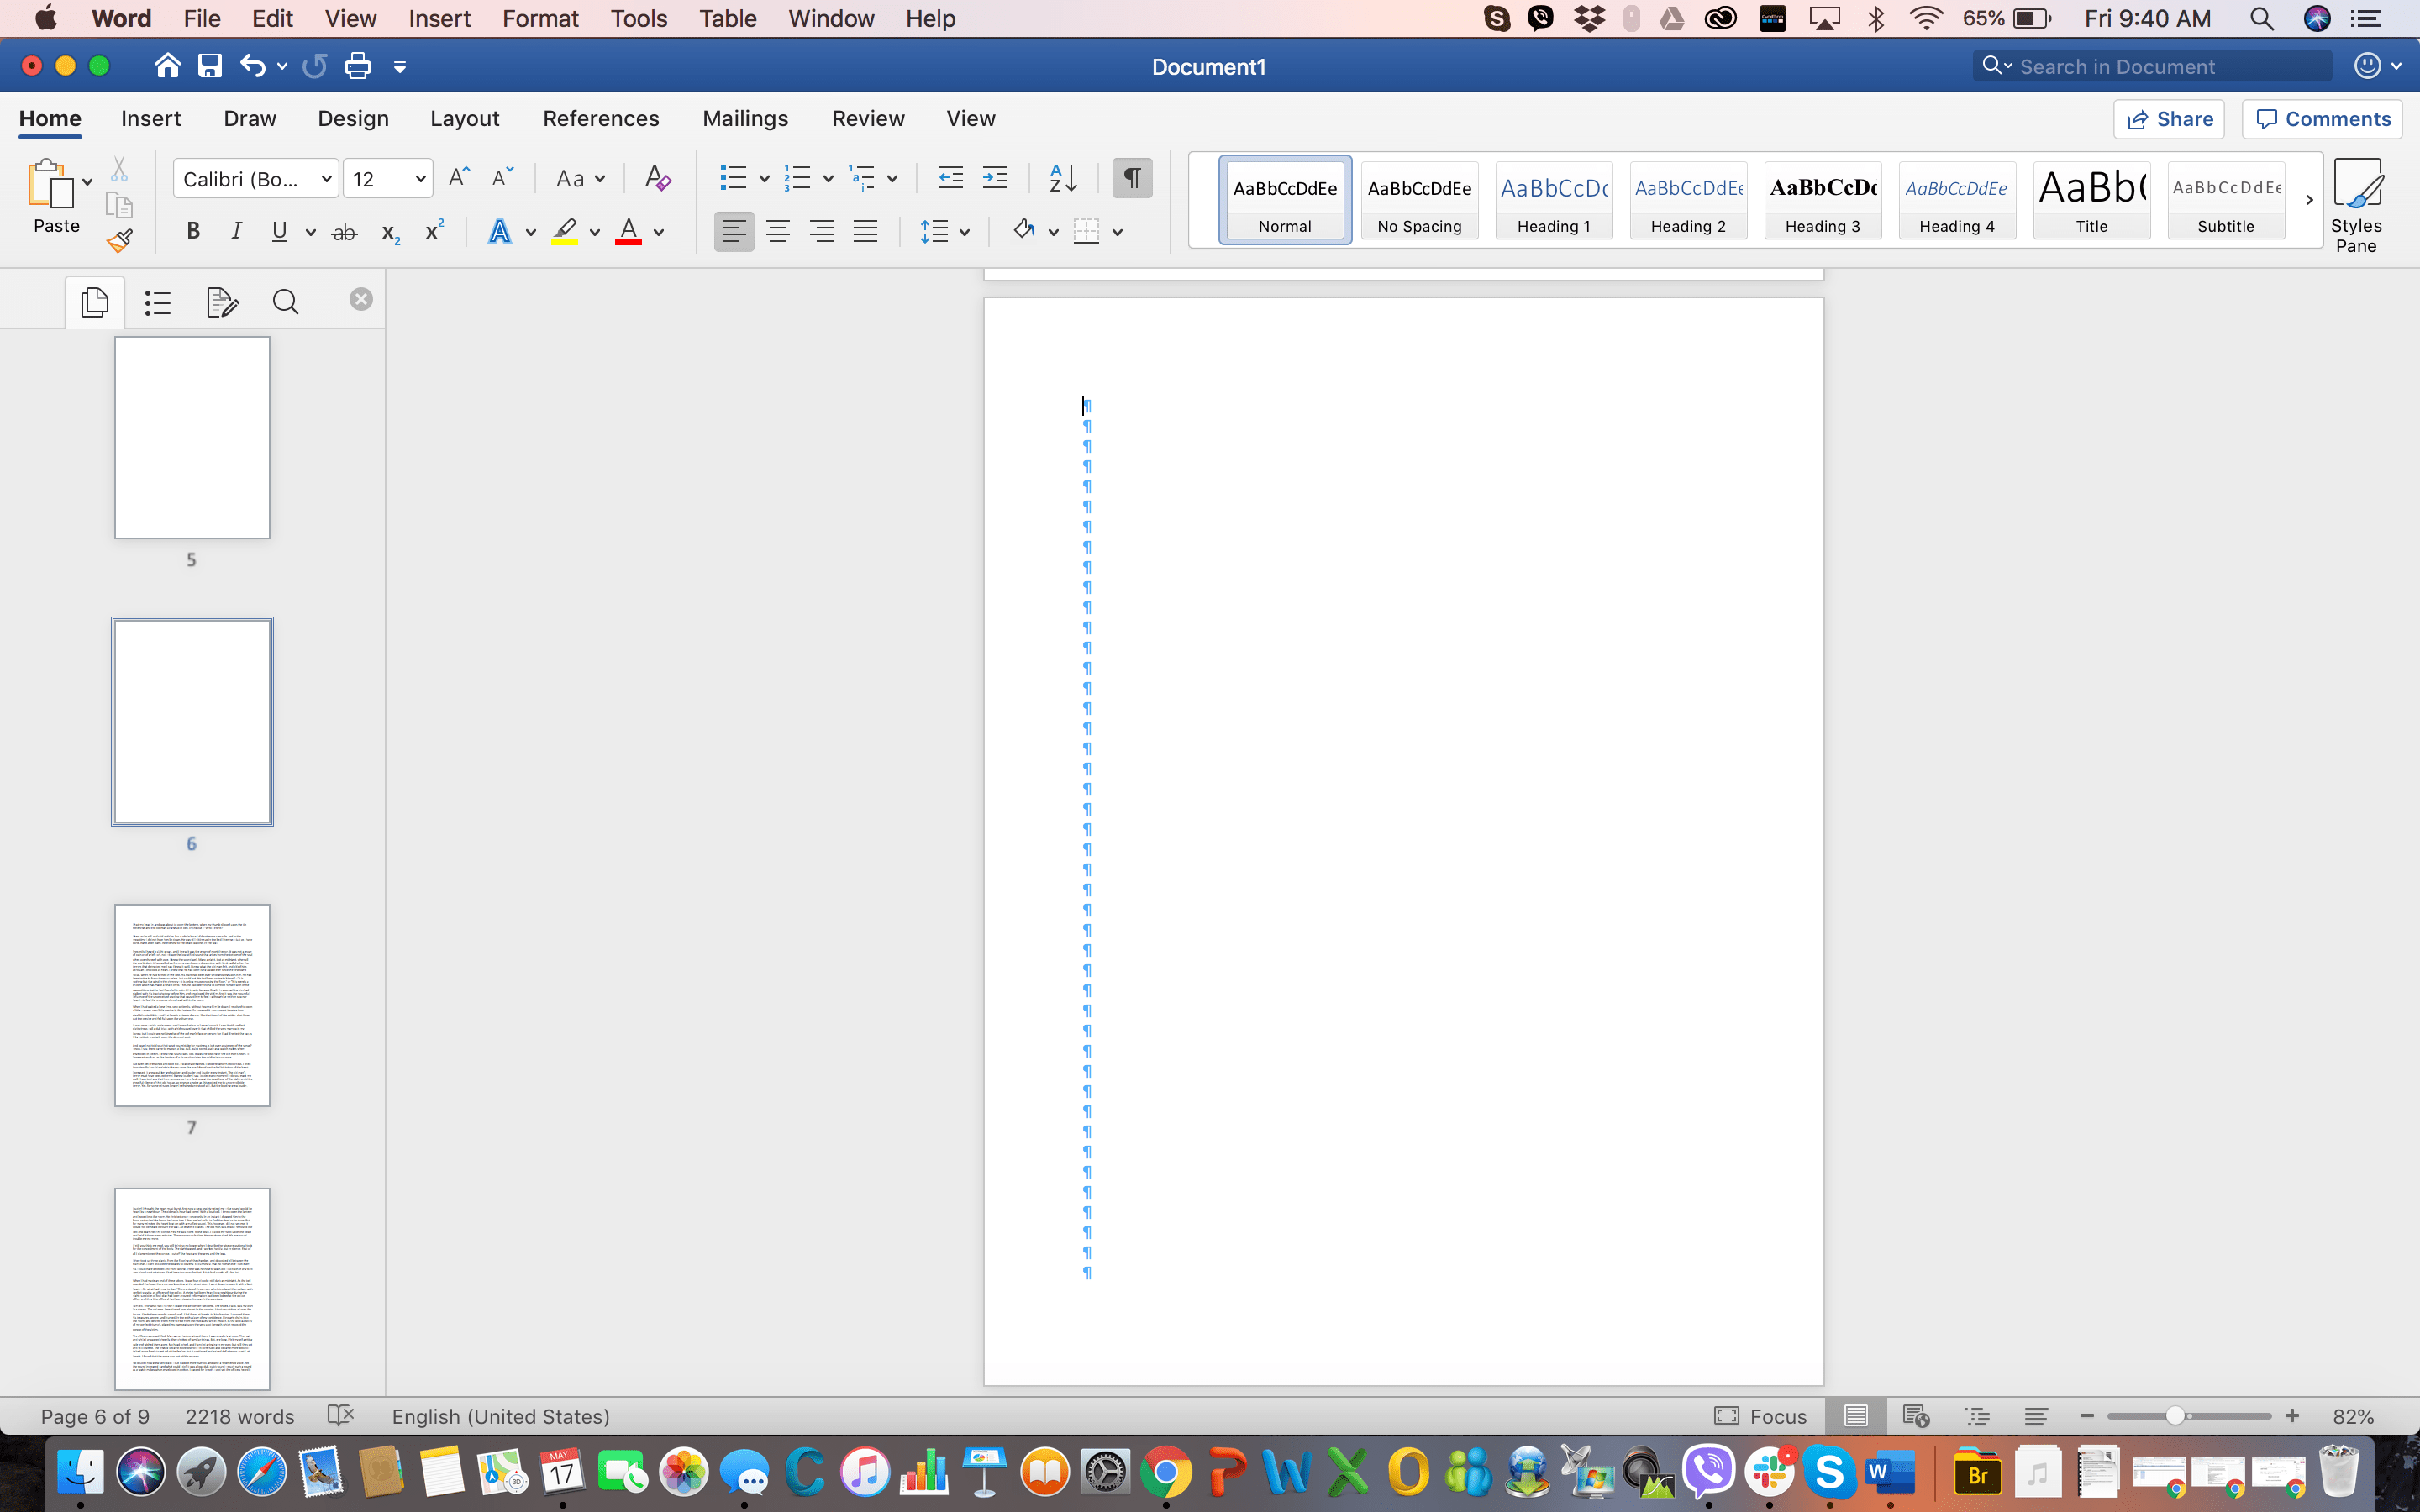The image size is (2420, 1512).
Task: Click the Subscript icon
Action: pyautogui.click(x=389, y=233)
